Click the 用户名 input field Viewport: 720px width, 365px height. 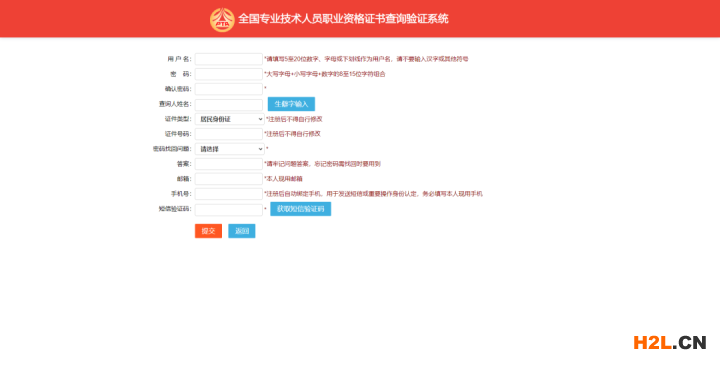[229, 59]
